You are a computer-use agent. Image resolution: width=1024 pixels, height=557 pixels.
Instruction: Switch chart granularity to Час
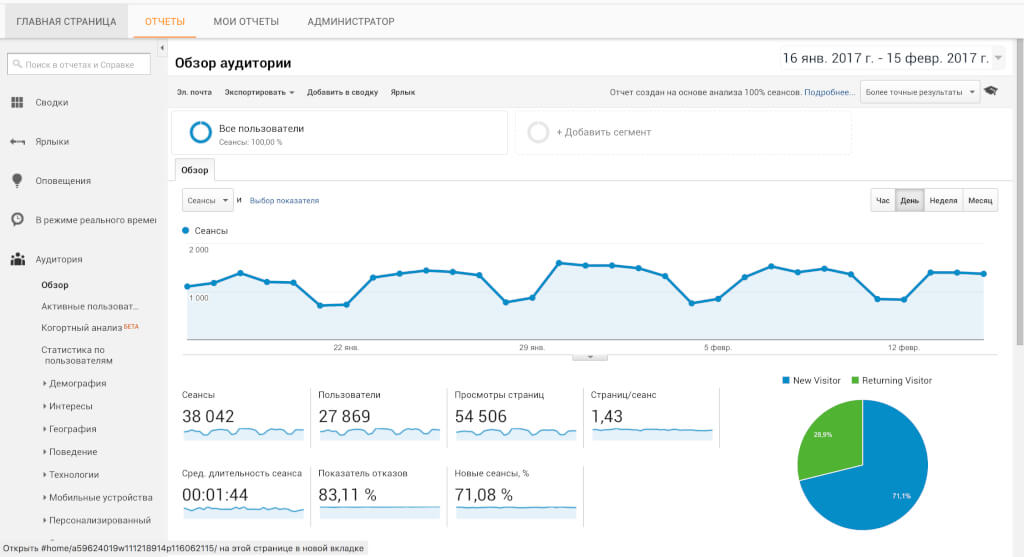tap(882, 200)
